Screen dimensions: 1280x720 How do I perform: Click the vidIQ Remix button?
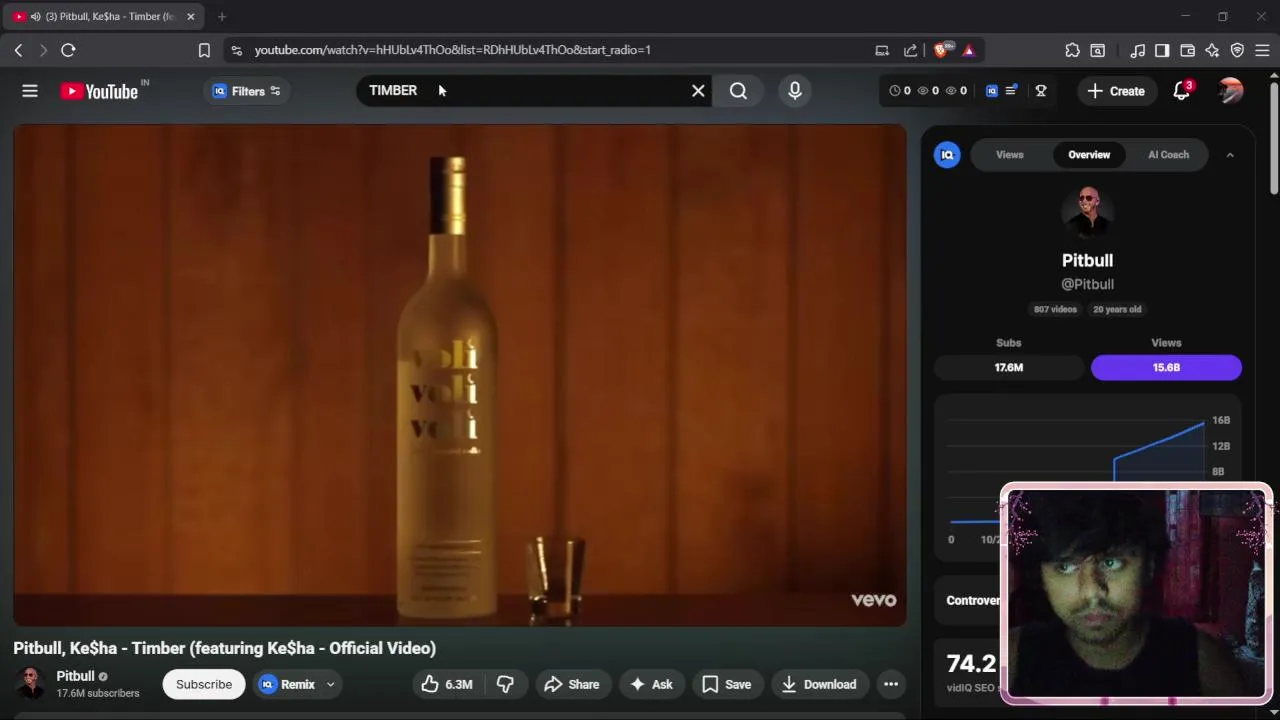pos(287,684)
